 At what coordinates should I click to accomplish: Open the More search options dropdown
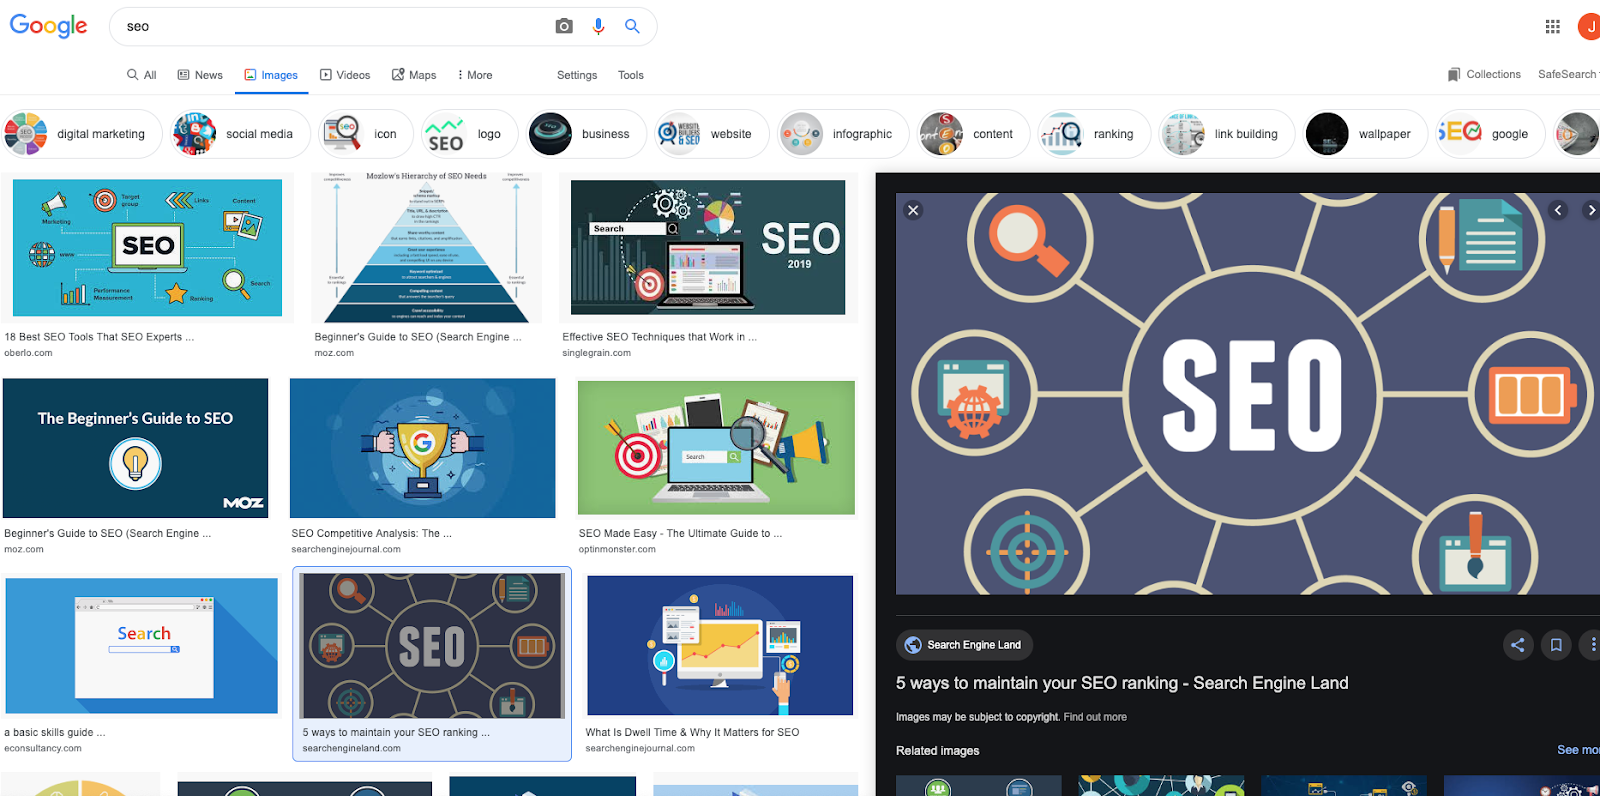tap(474, 75)
